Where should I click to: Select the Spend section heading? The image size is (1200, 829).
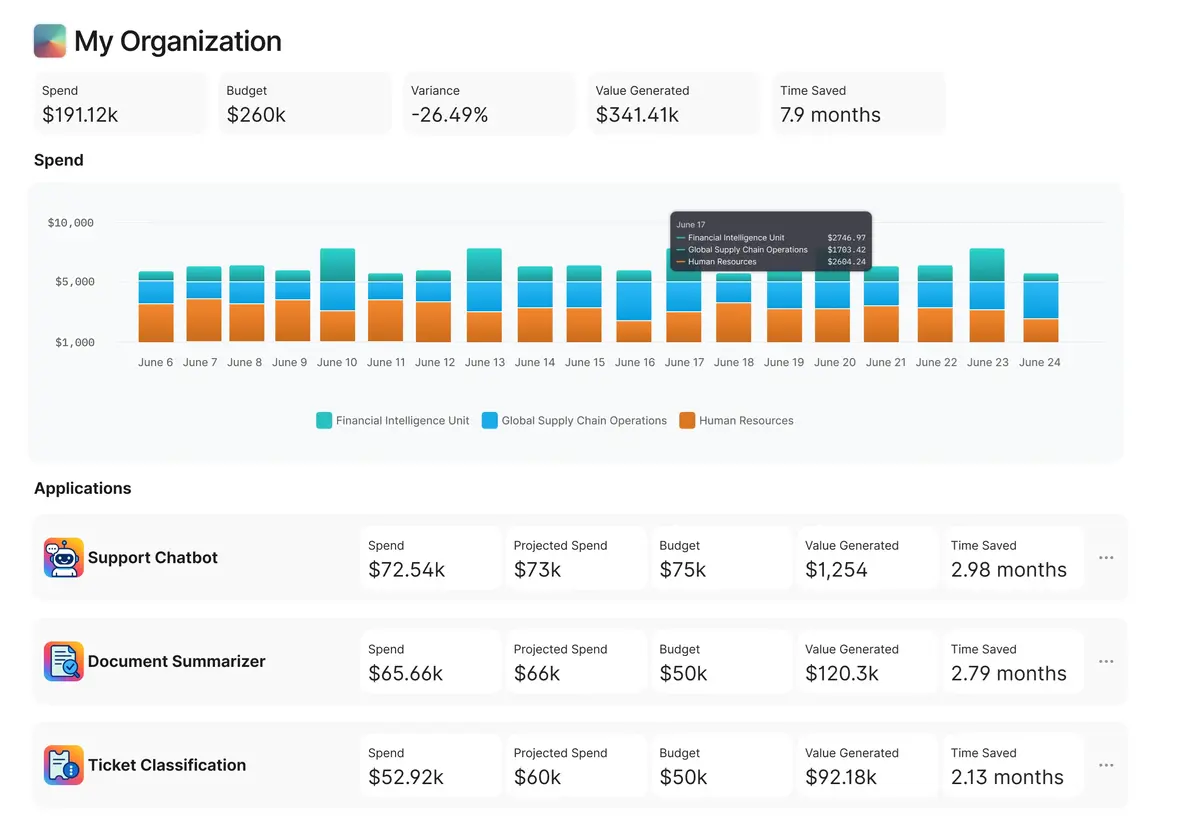(x=58, y=160)
